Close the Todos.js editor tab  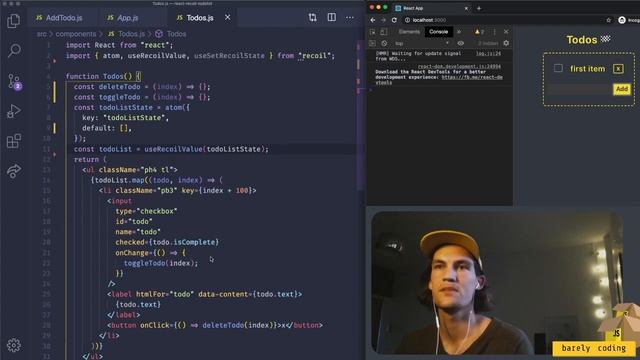click(227, 17)
